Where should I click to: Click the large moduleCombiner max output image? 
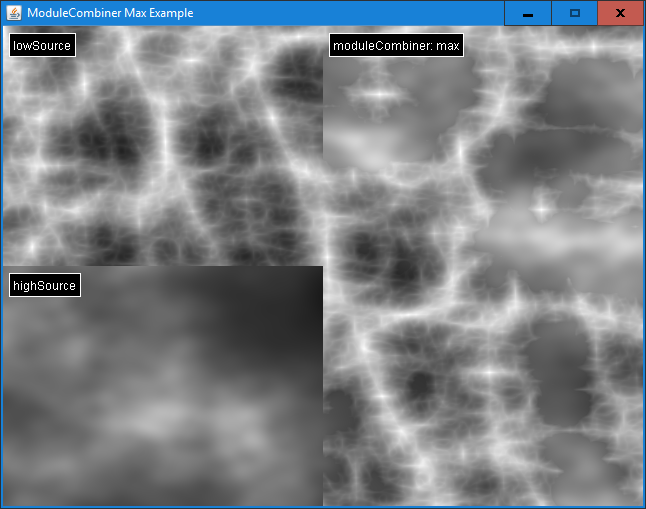tap(482, 300)
